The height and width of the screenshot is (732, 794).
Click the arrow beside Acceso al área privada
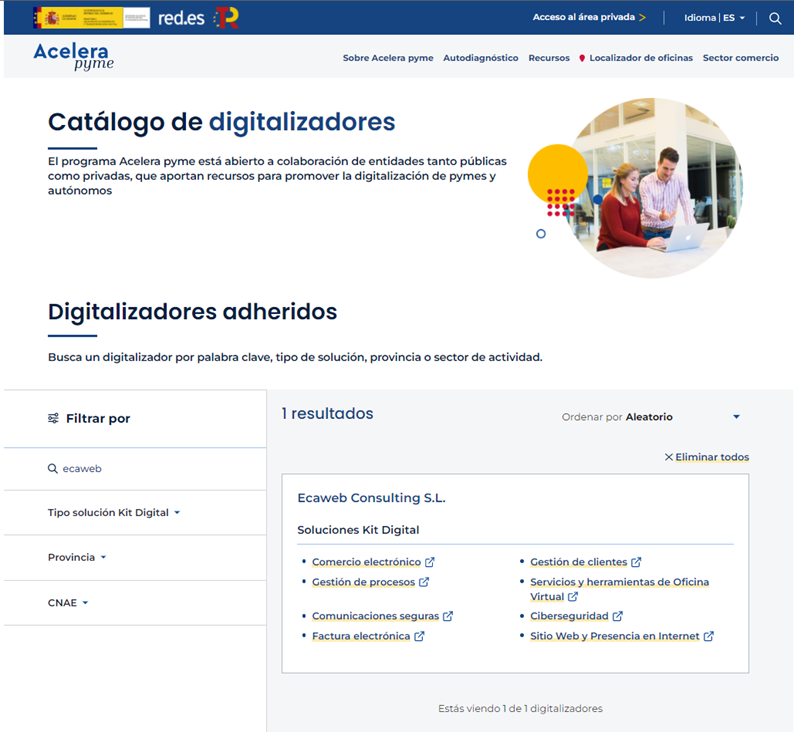[642, 18]
